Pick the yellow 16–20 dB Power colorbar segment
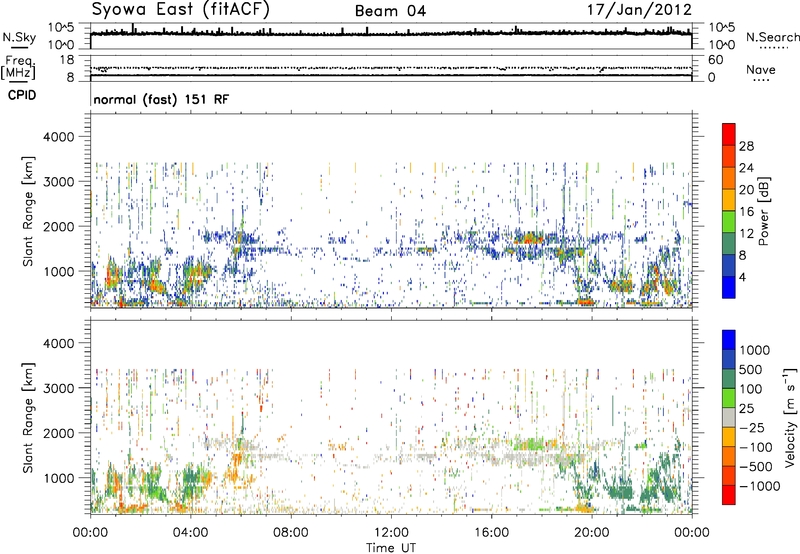The image size is (800, 554). pos(729,199)
